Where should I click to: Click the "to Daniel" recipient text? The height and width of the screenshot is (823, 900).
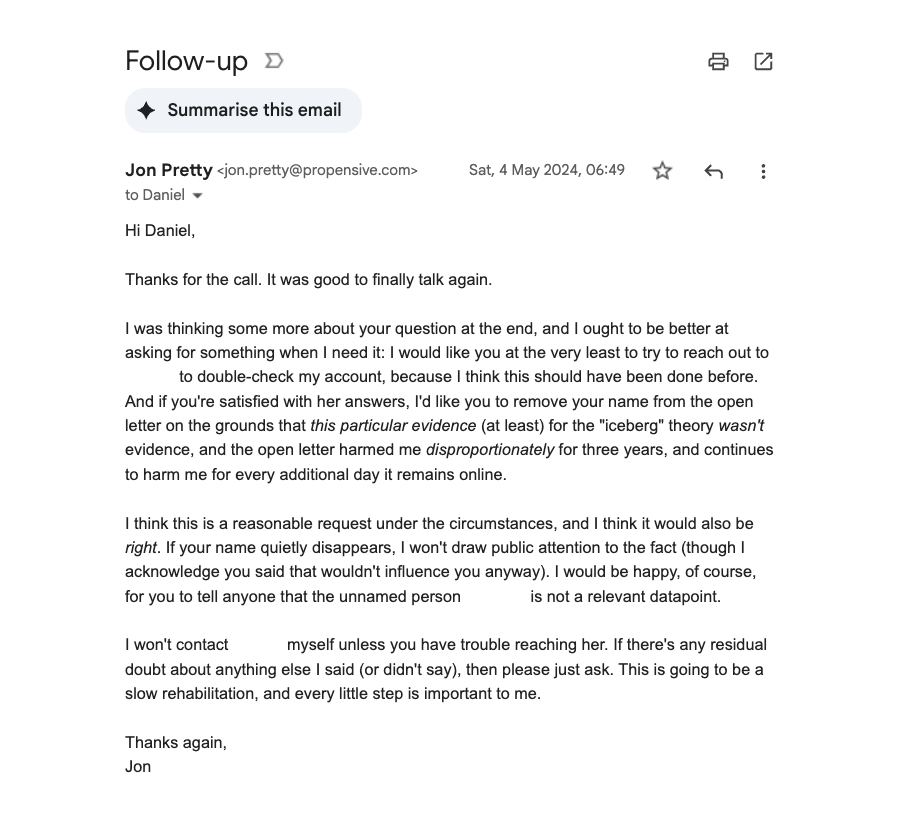[155, 195]
